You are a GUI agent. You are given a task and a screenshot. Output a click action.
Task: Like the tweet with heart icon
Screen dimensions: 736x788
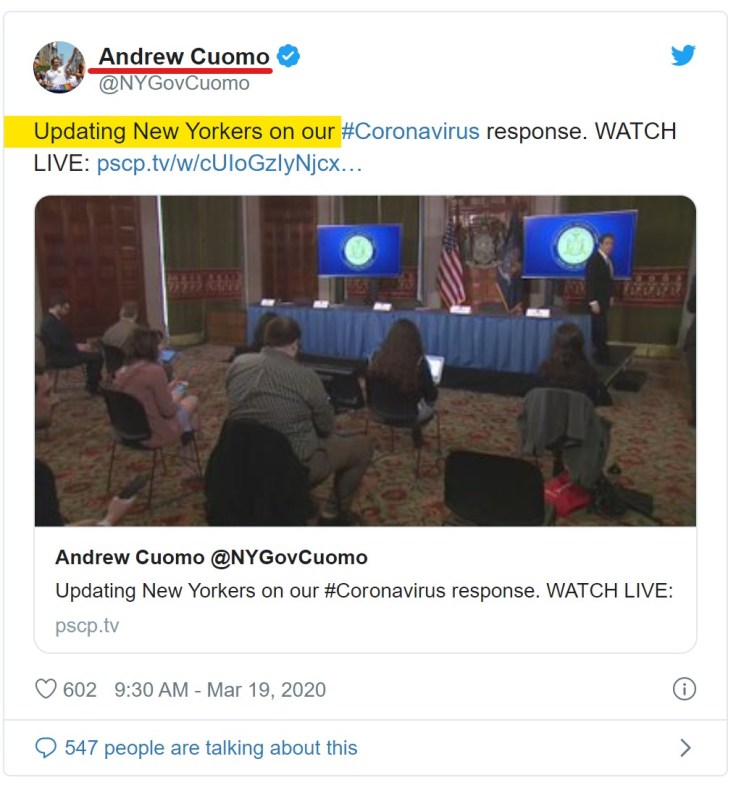click(x=46, y=689)
